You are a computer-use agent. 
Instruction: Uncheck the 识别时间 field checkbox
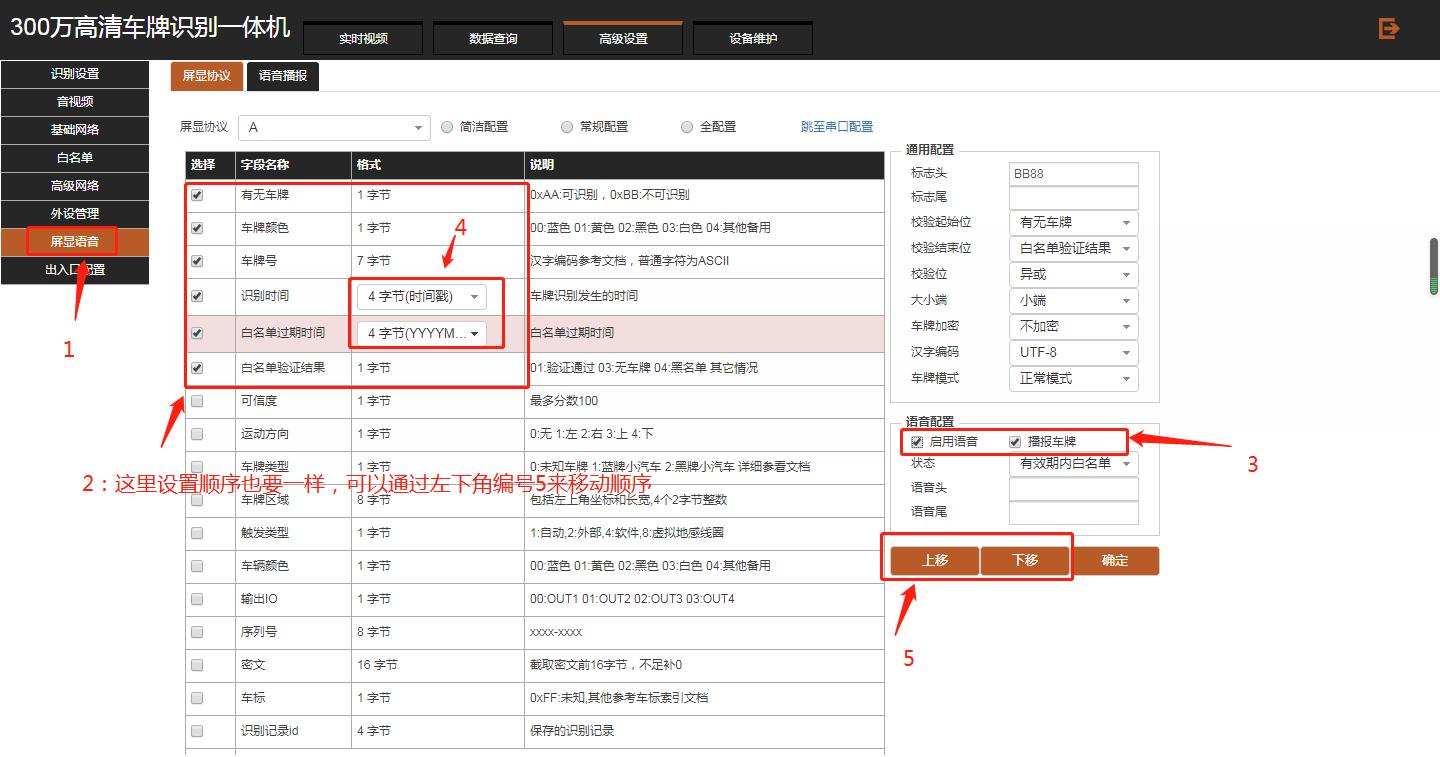click(x=197, y=296)
